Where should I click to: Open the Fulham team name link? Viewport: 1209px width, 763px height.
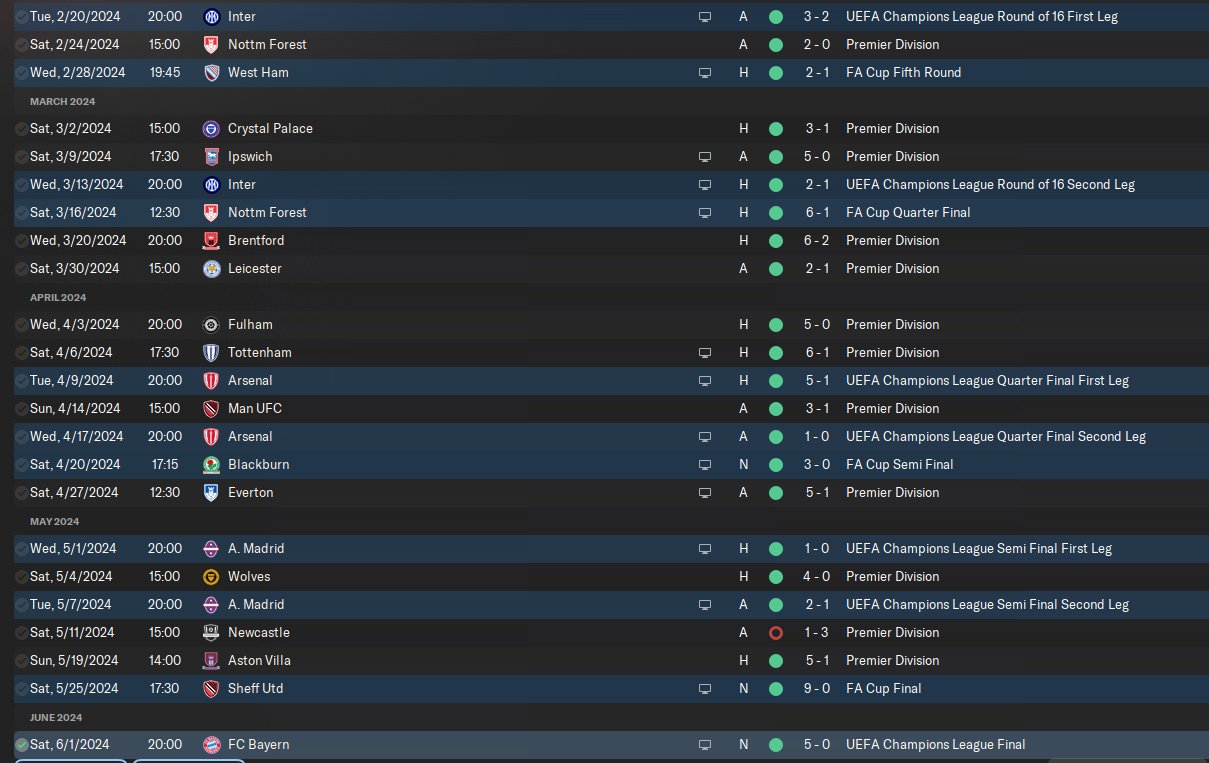coord(250,324)
